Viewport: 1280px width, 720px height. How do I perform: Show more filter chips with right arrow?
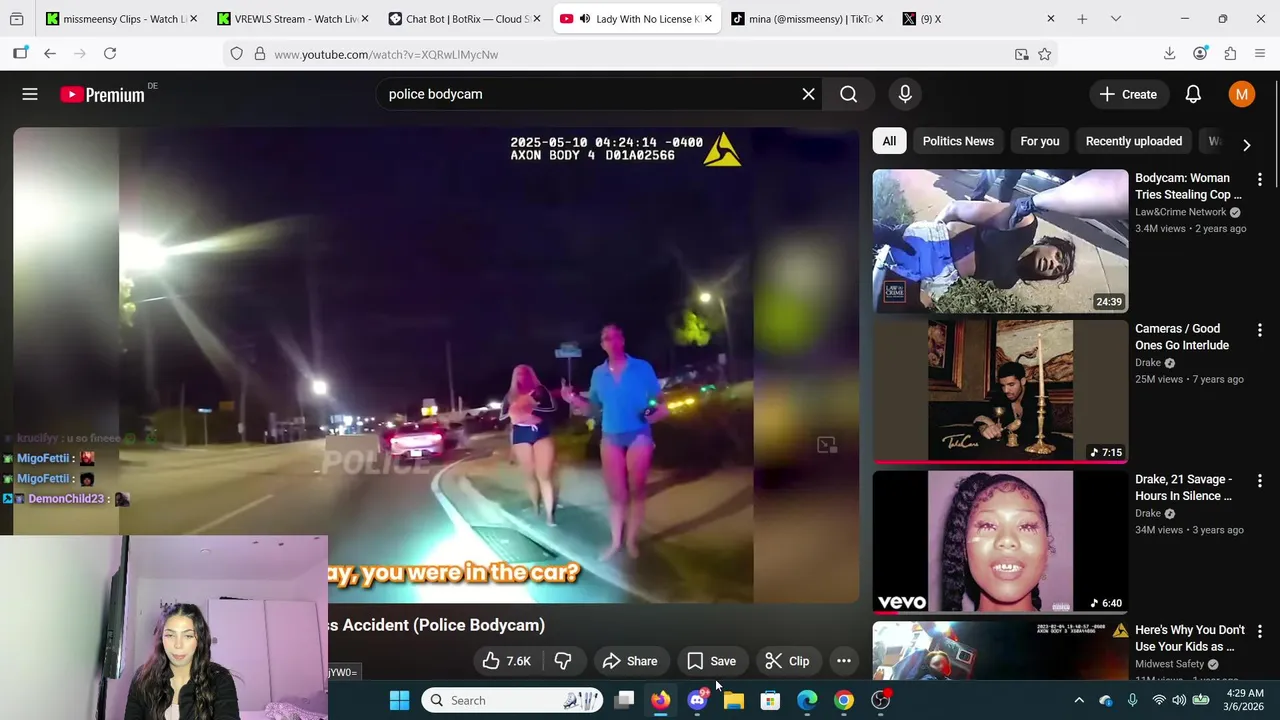1246,145
